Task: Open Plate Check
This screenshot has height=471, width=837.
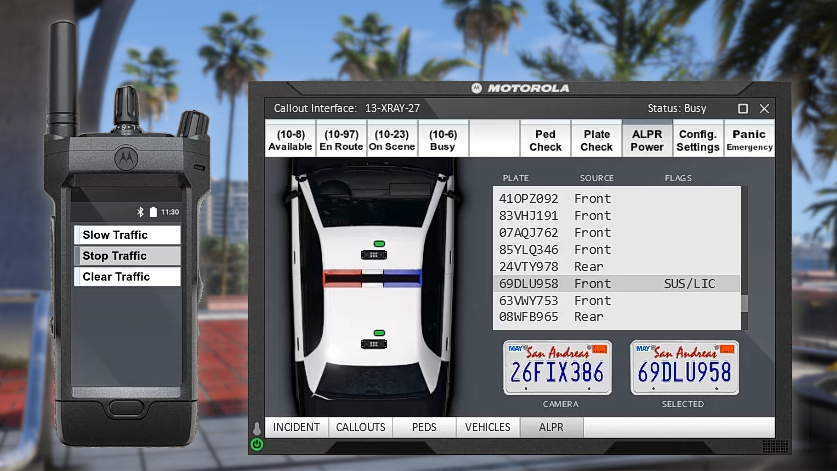Action: 596,140
